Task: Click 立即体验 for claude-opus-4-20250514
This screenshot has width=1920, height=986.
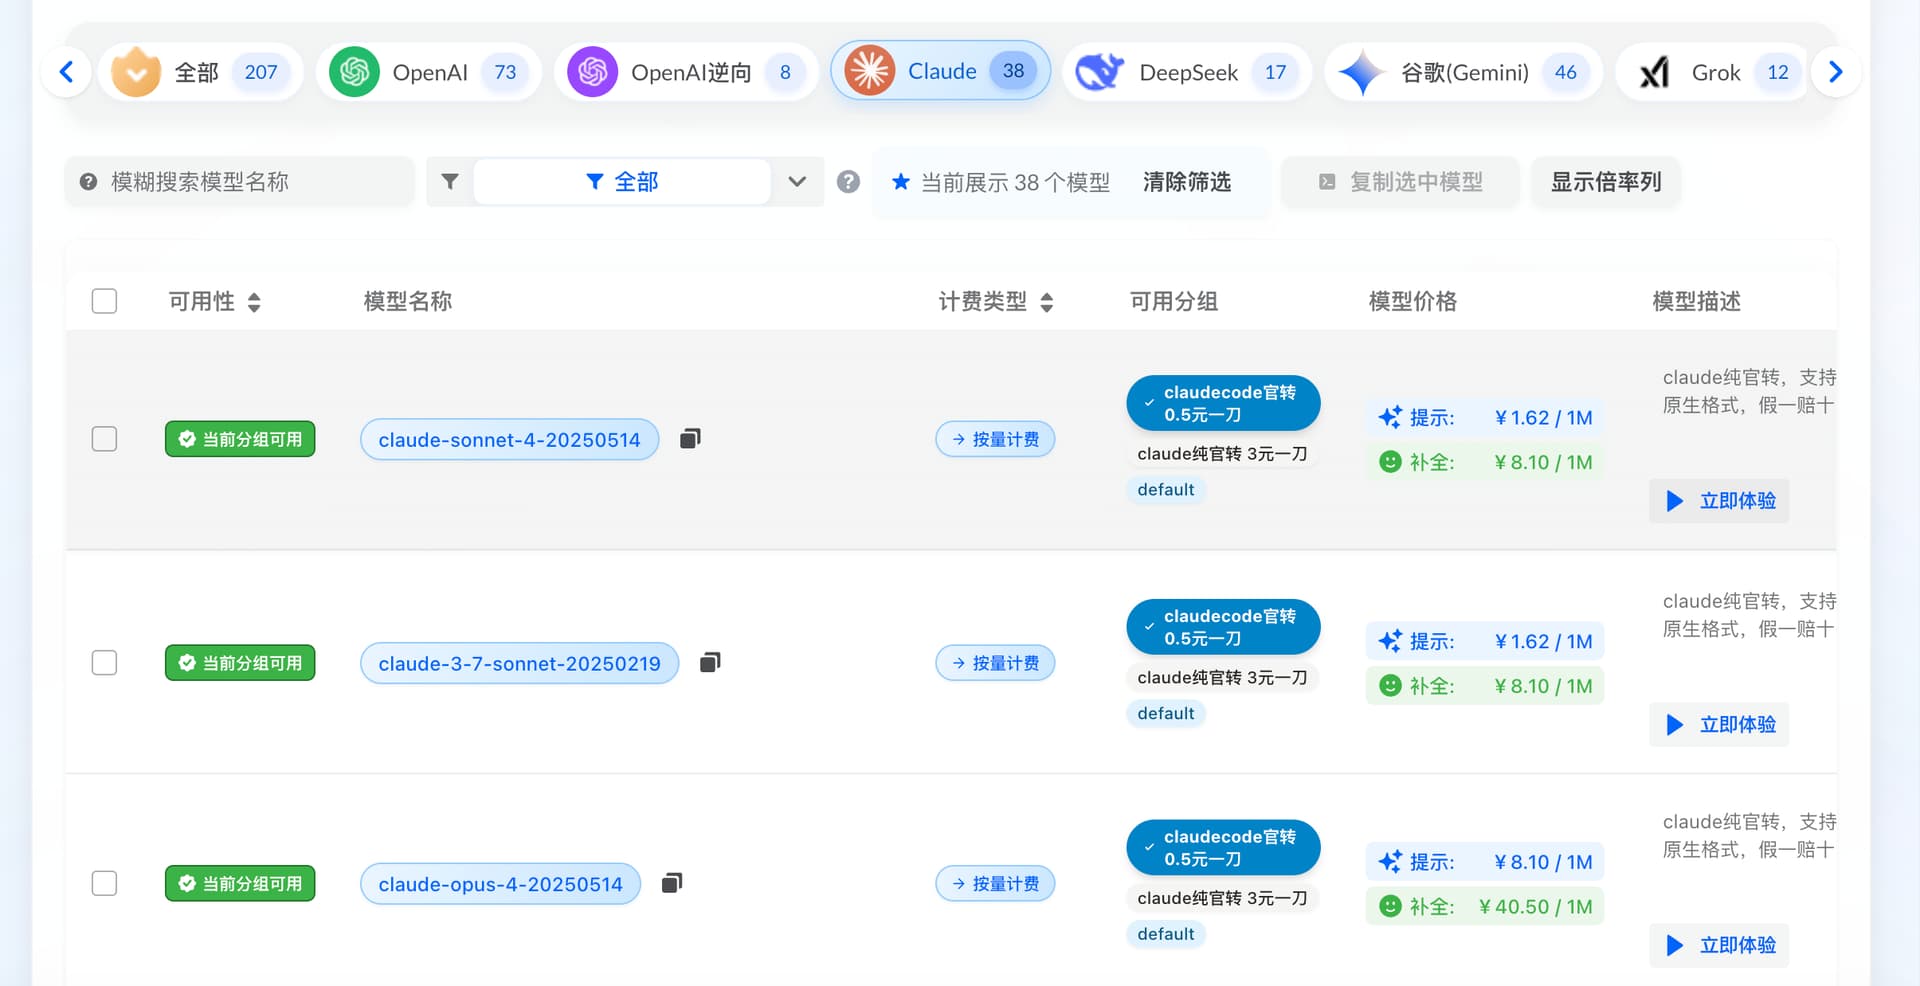Action: click(x=1719, y=945)
